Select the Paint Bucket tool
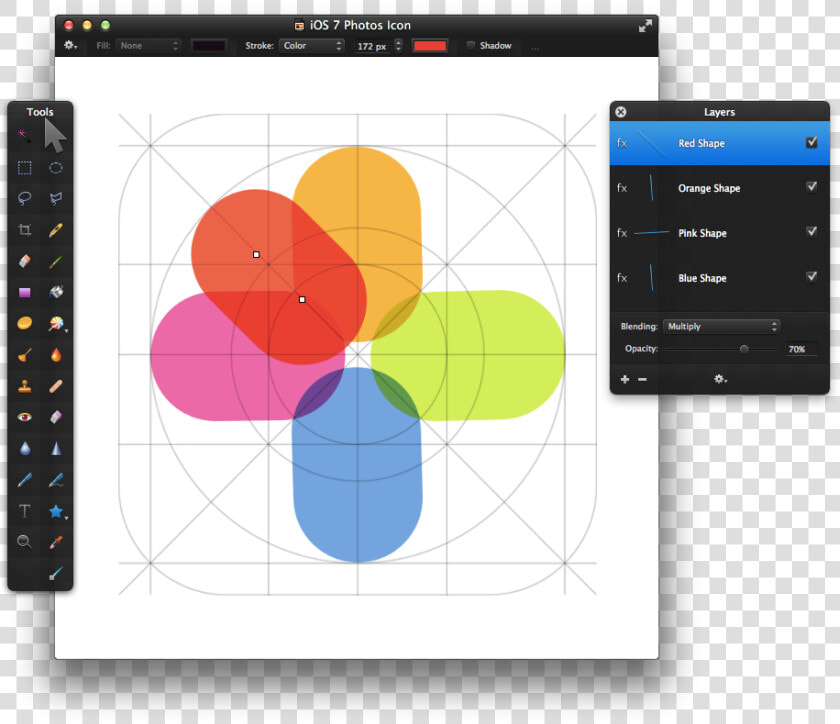Screen dimensions: 840x724 click(56, 292)
